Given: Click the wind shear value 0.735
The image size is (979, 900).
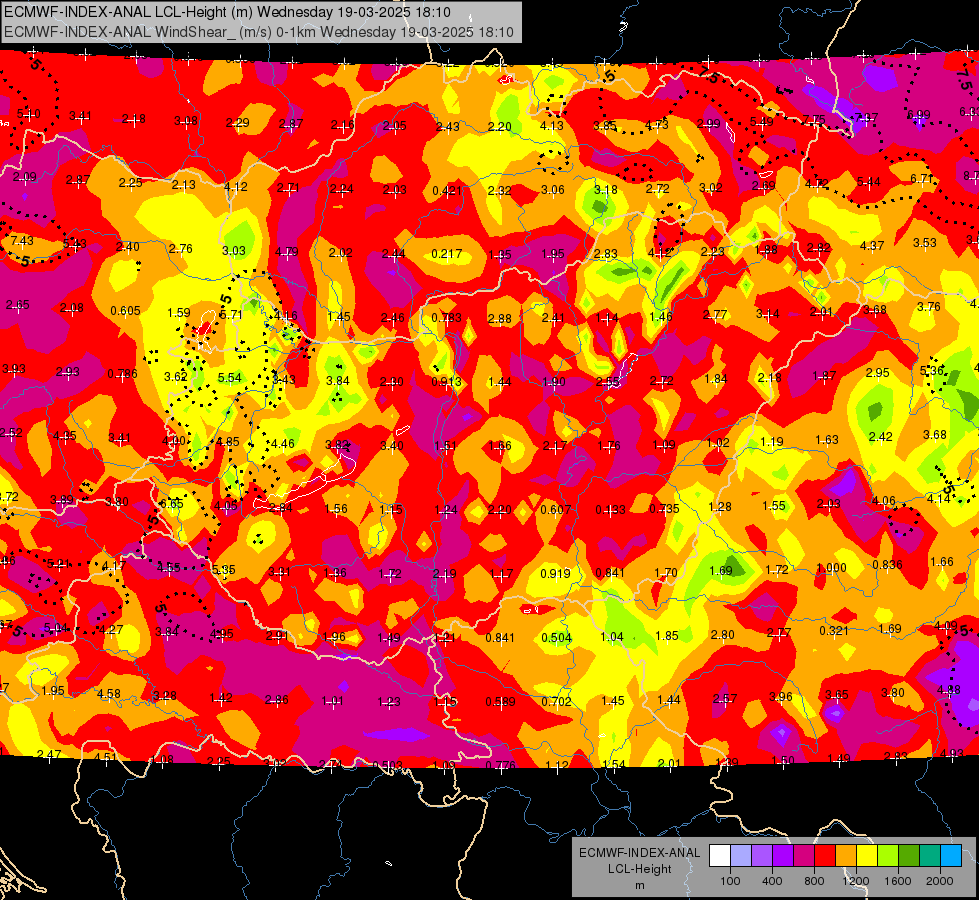Looking at the screenshot, I should pos(664,508).
